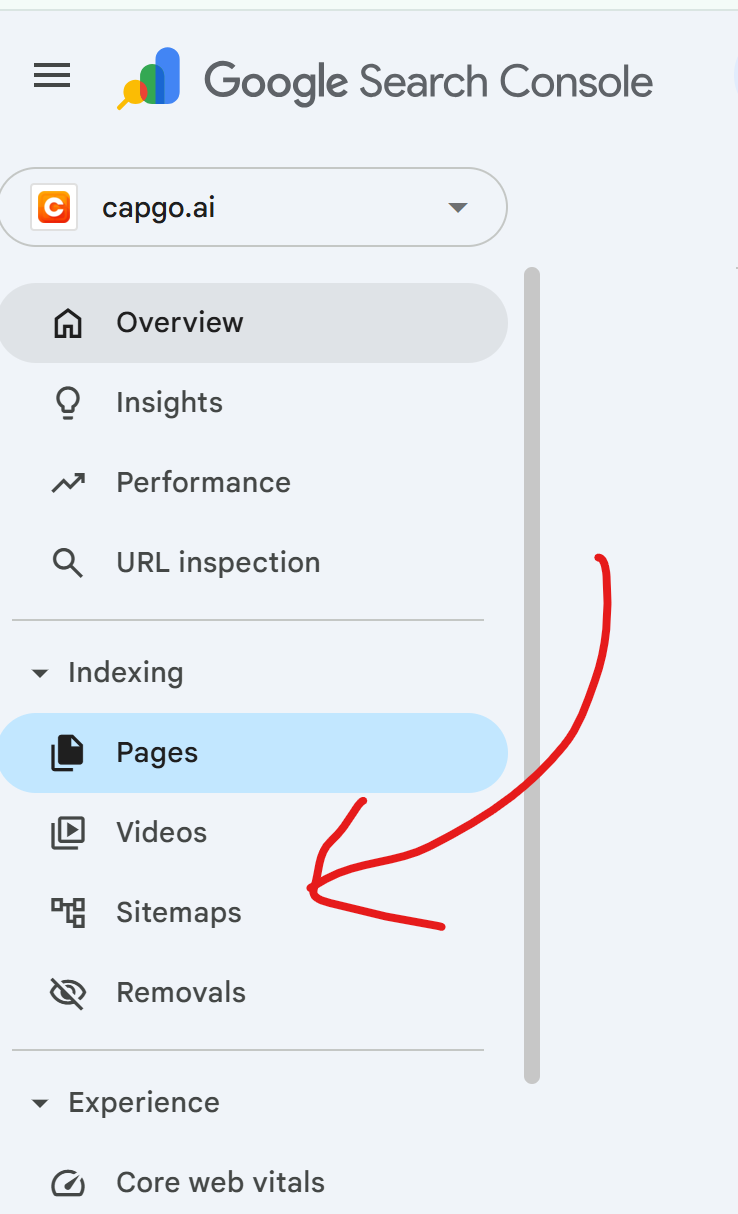
Task: Click the Performance trend-line icon
Action: click(x=67, y=483)
